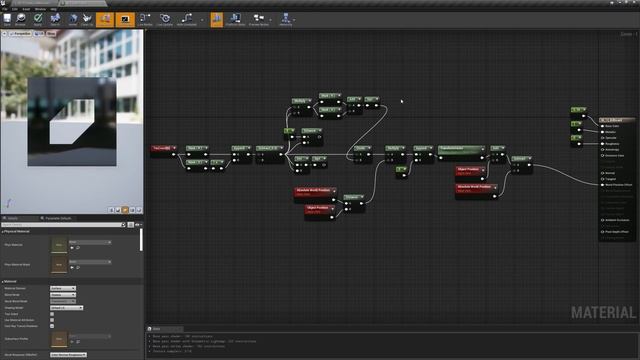The image size is (640, 360).
Task: Click the Details search field
Action: (x=63, y=225)
